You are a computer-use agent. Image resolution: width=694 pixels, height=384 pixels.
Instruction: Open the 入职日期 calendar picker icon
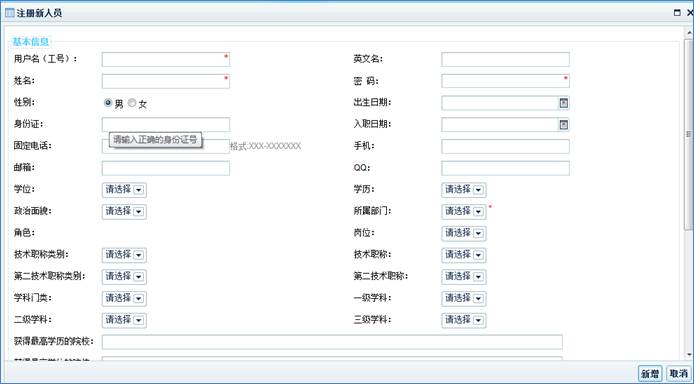(563, 125)
